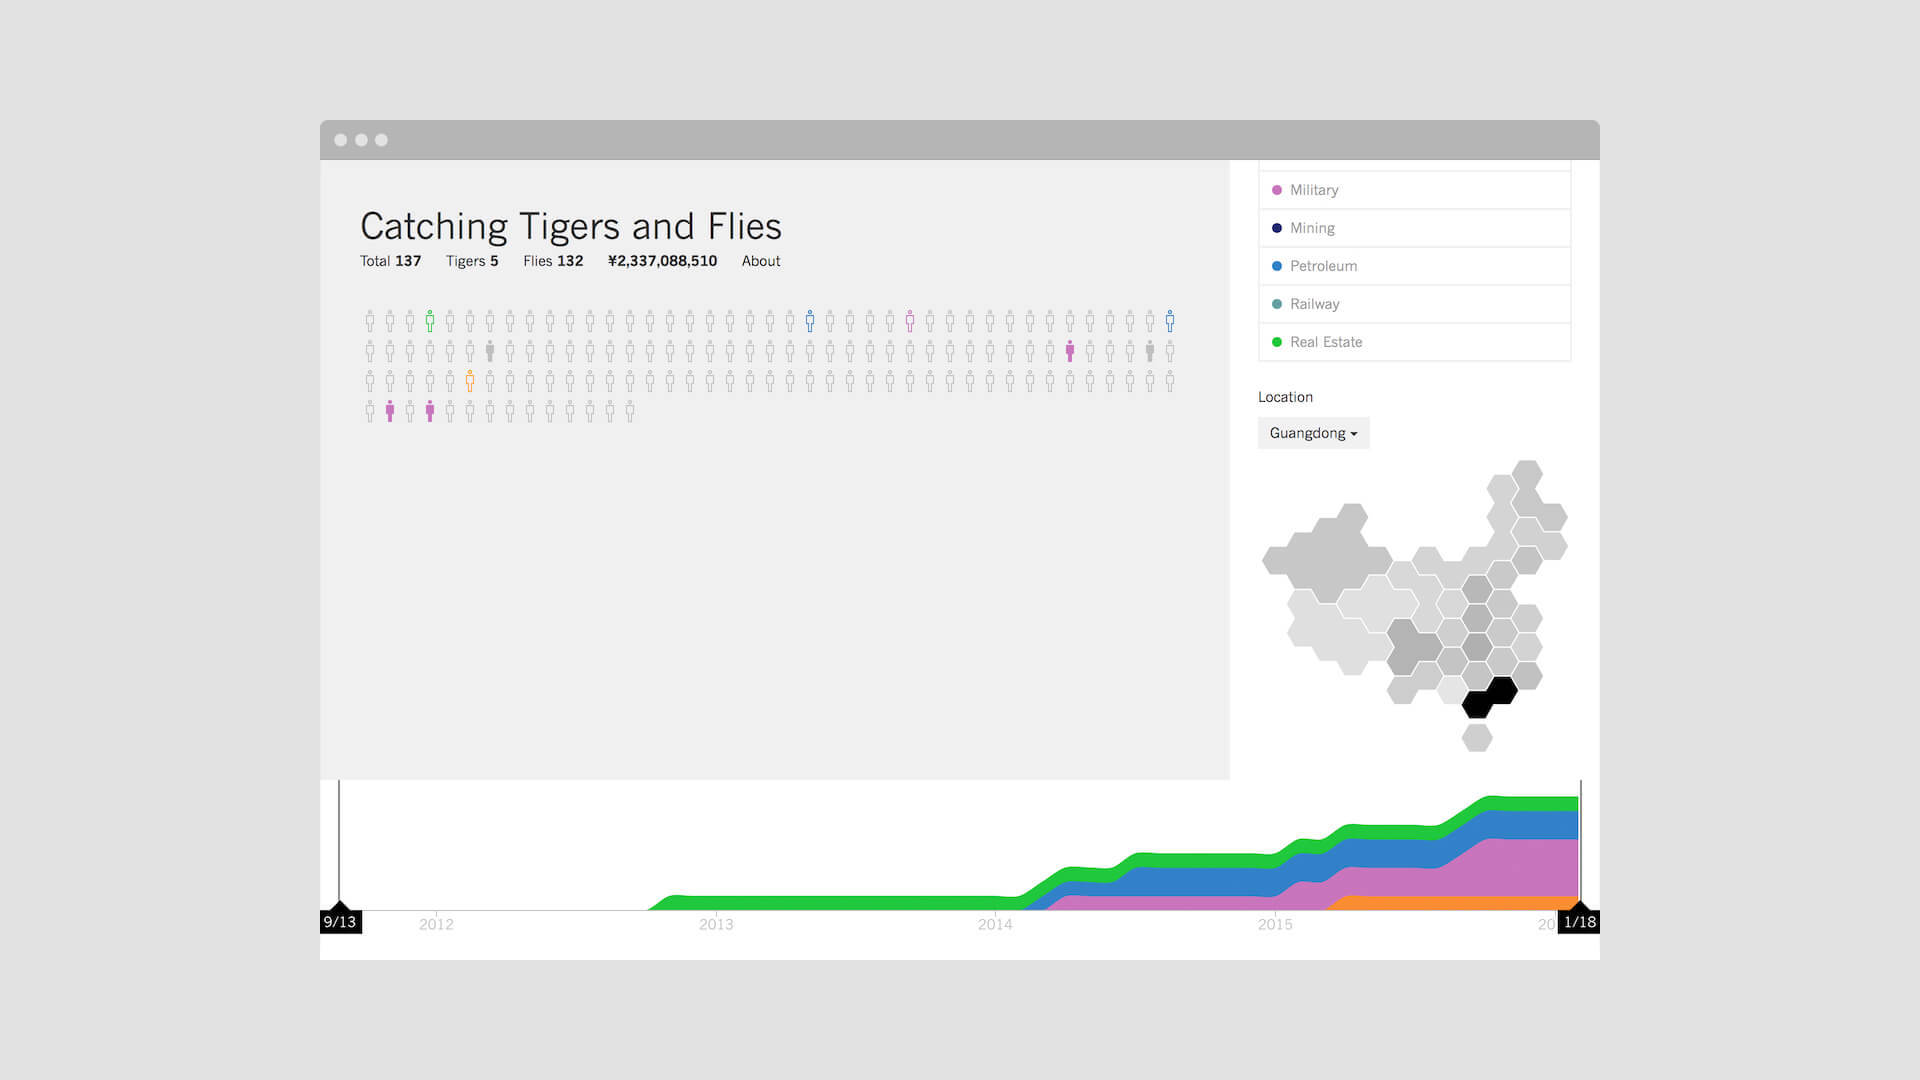This screenshot has height=1080, width=1920.
Task: Open the Guangdong location dropdown
Action: pyautogui.click(x=1313, y=433)
